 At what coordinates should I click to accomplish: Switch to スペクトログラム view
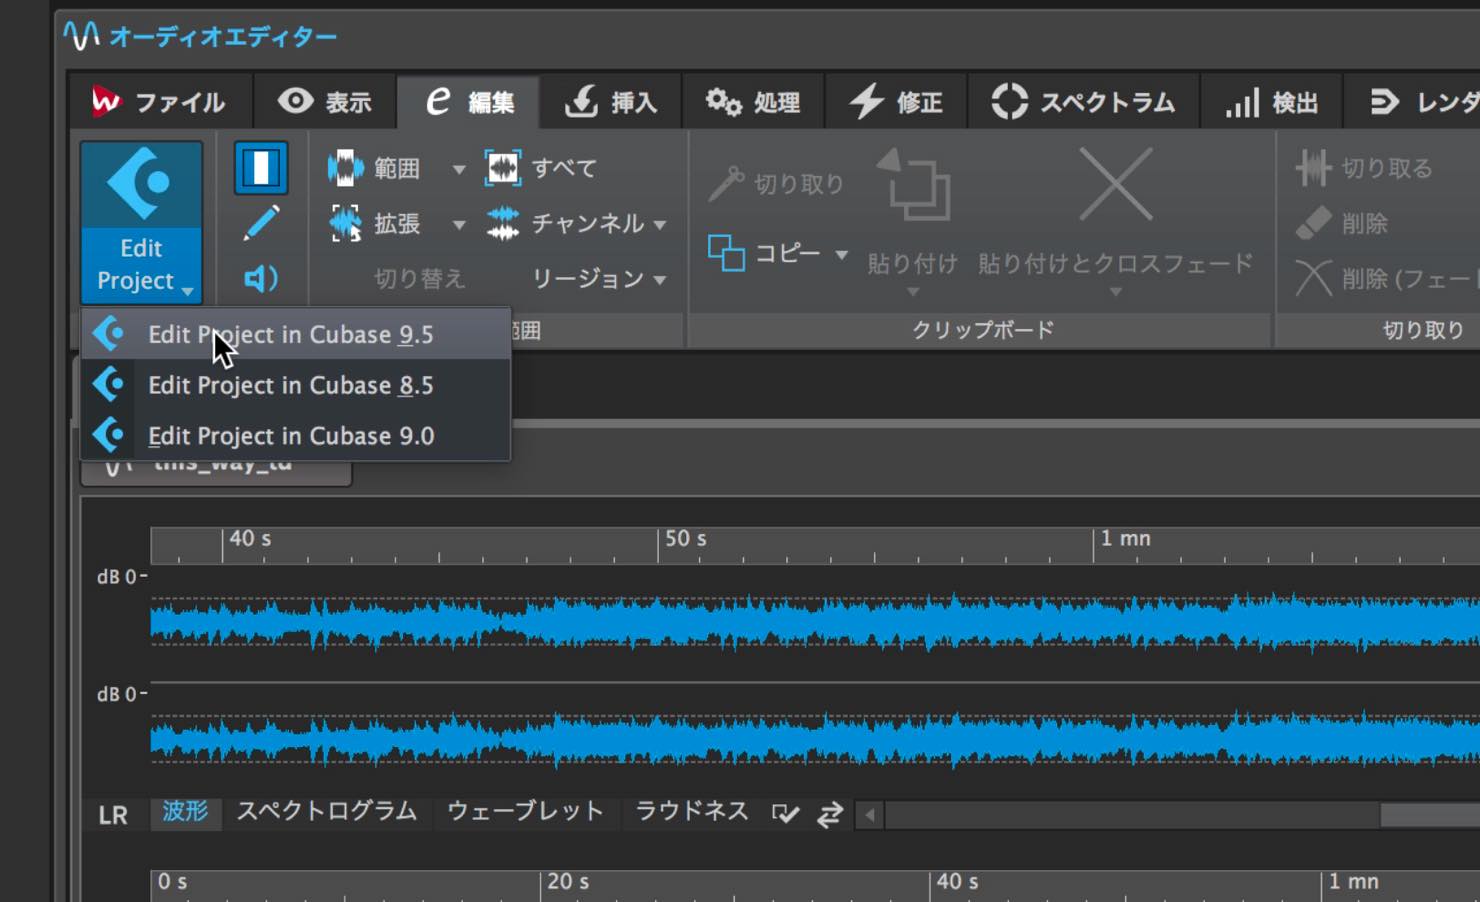[326, 811]
